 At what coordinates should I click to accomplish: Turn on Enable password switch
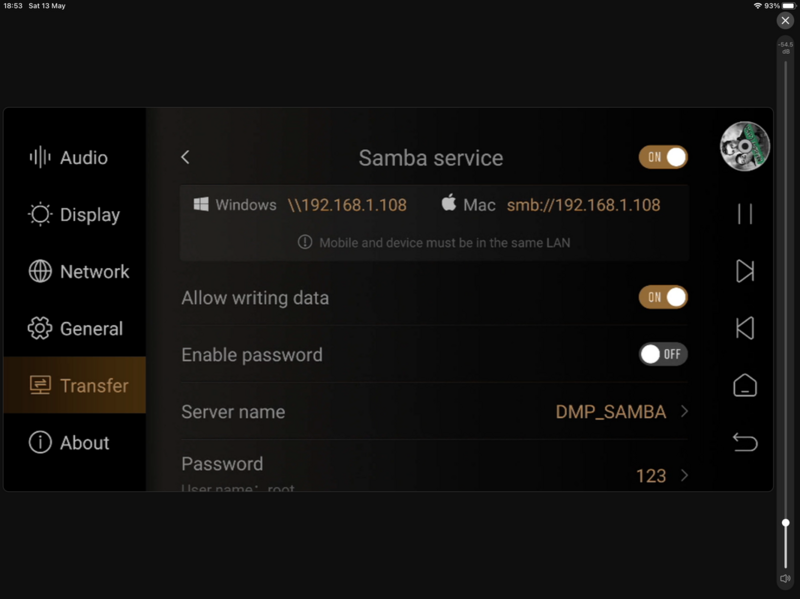[x=663, y=354]
